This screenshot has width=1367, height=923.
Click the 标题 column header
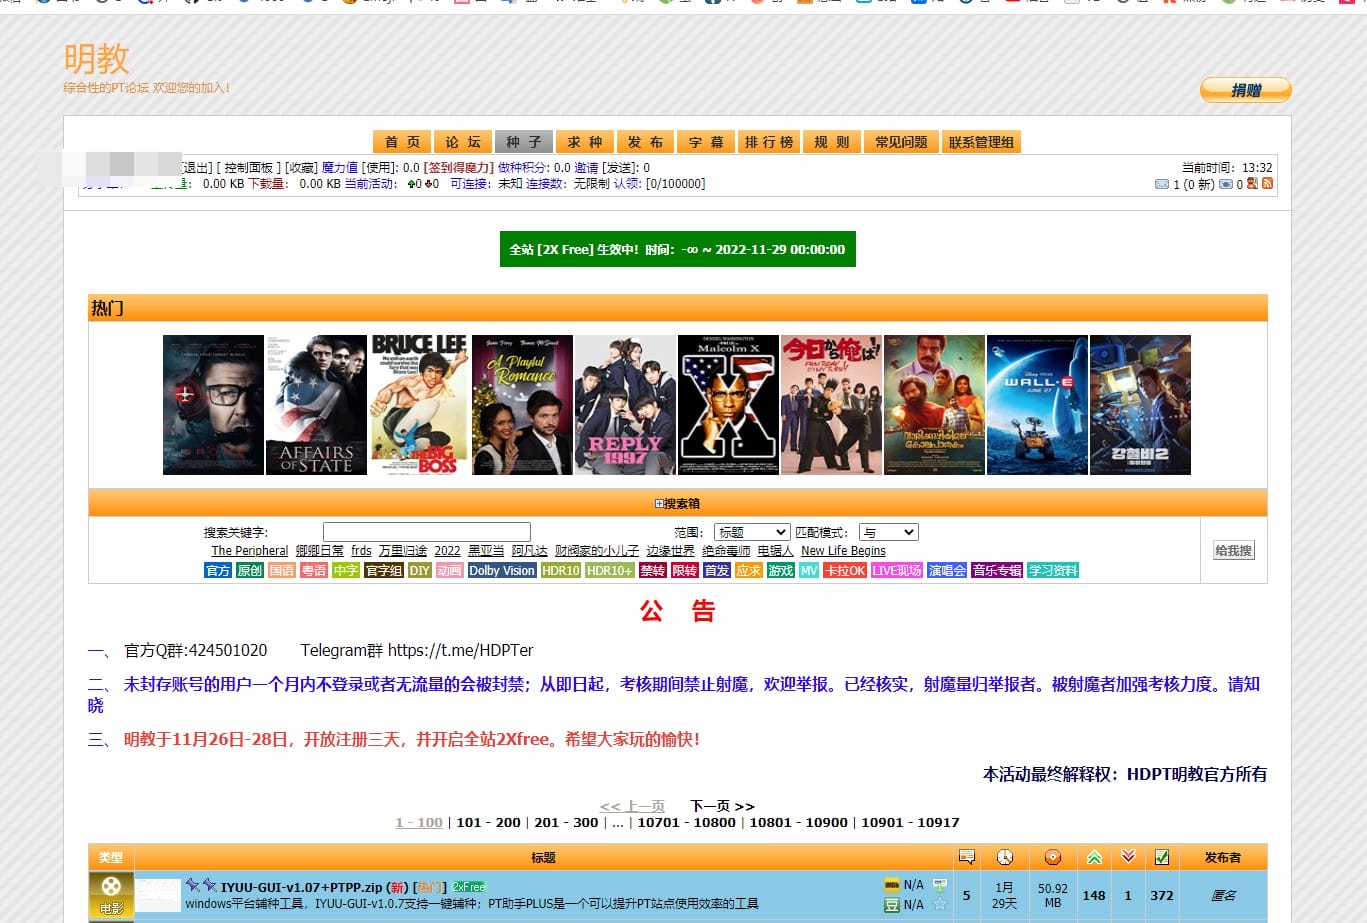coord(543,858)
